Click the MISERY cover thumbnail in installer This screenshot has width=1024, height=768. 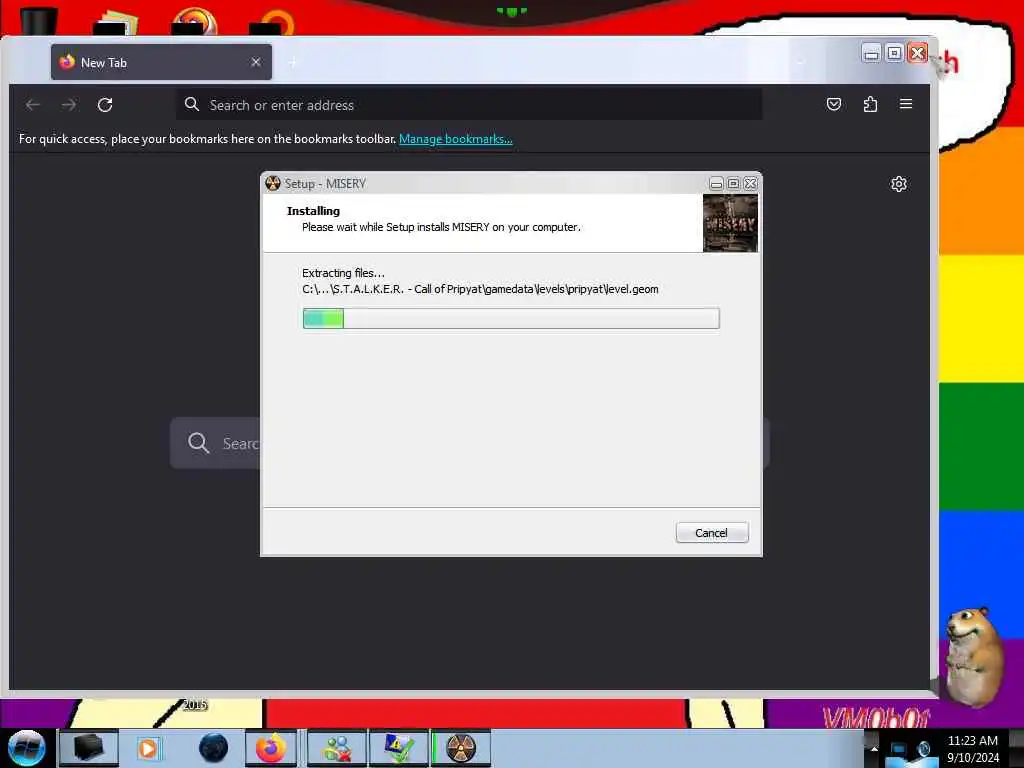730,223
